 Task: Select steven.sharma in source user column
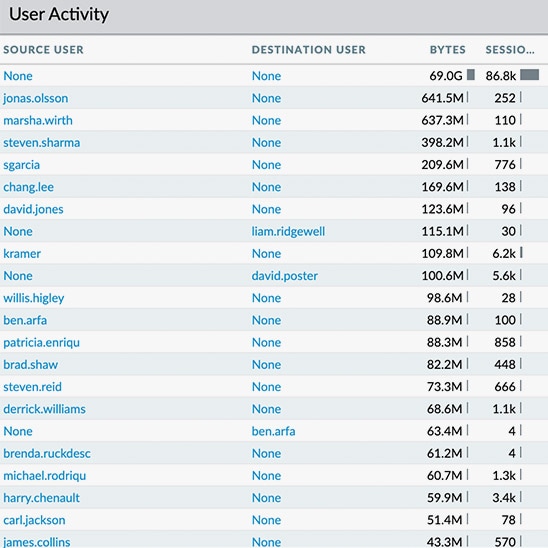(x=42, y=143)
